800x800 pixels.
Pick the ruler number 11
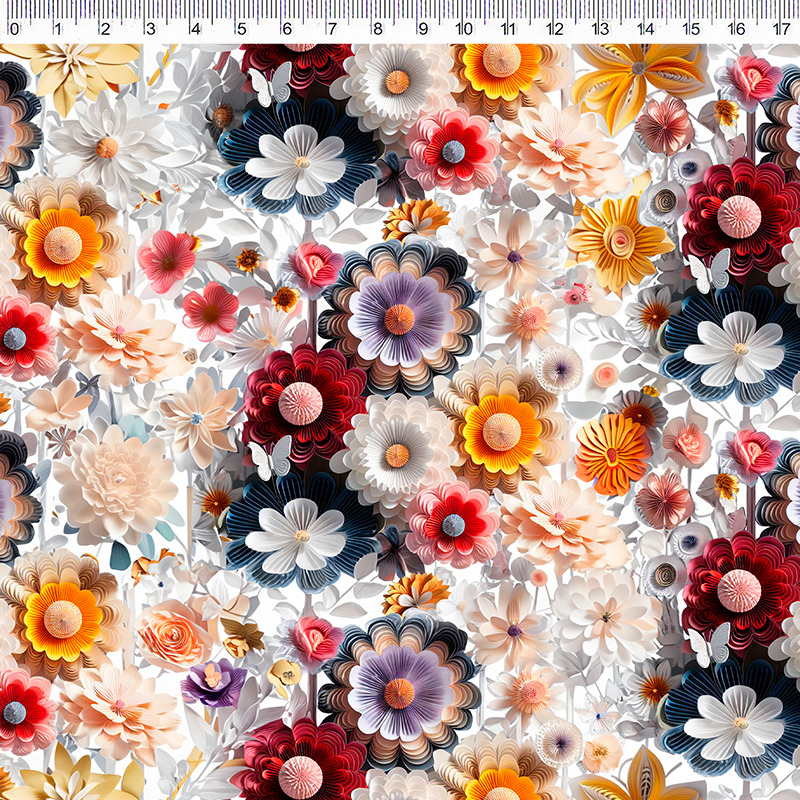508,29
